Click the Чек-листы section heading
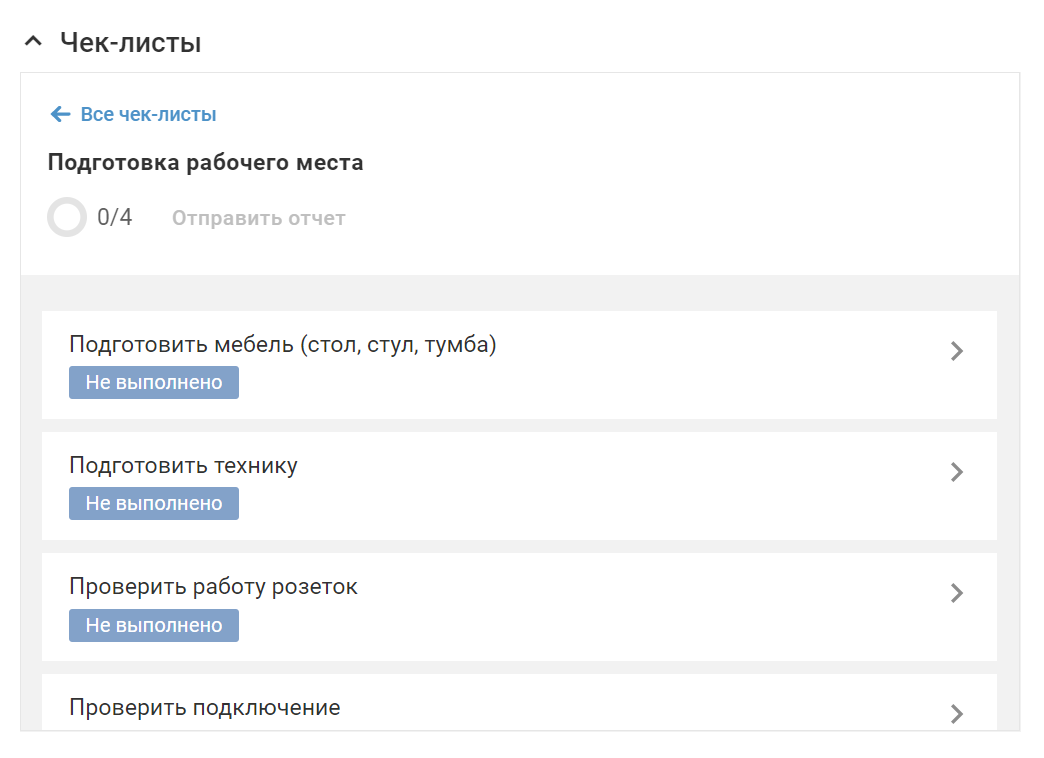 [x=130, y=43]
